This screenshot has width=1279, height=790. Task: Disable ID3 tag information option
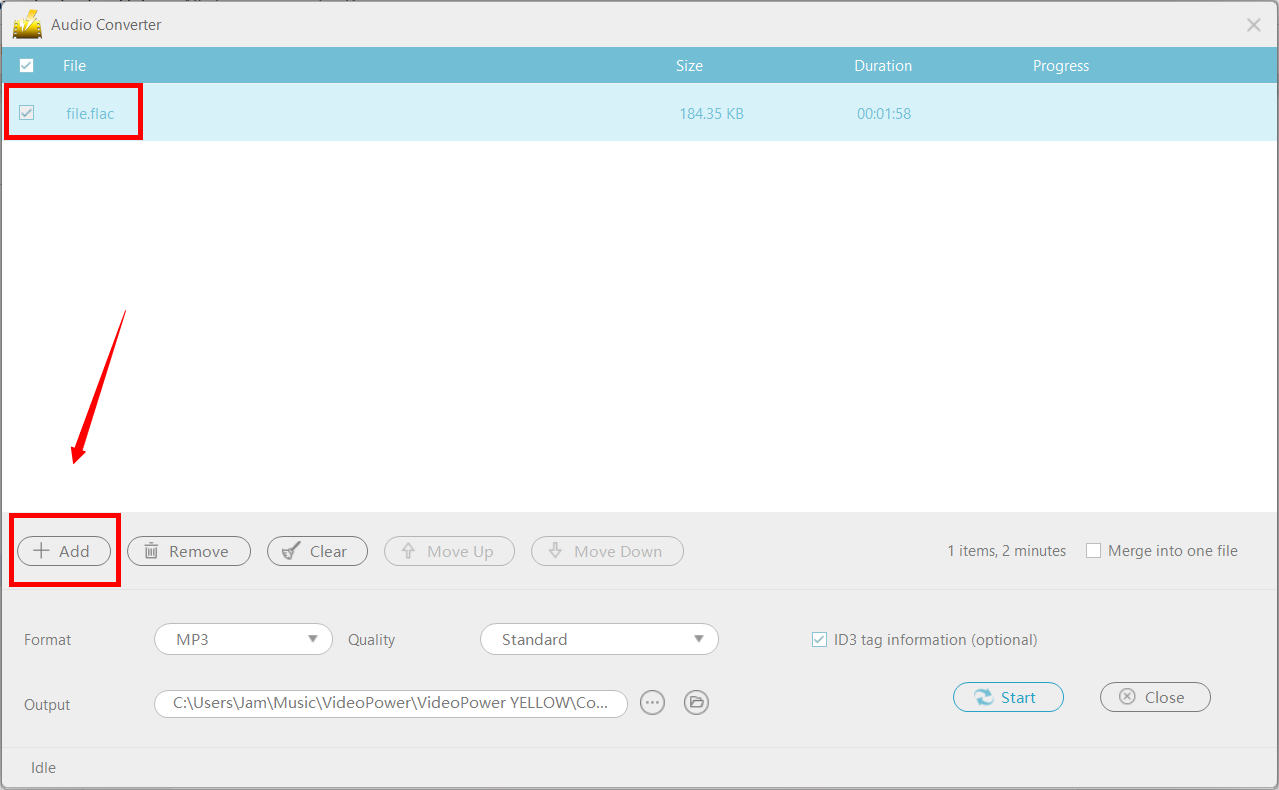(x=819, y=639)
